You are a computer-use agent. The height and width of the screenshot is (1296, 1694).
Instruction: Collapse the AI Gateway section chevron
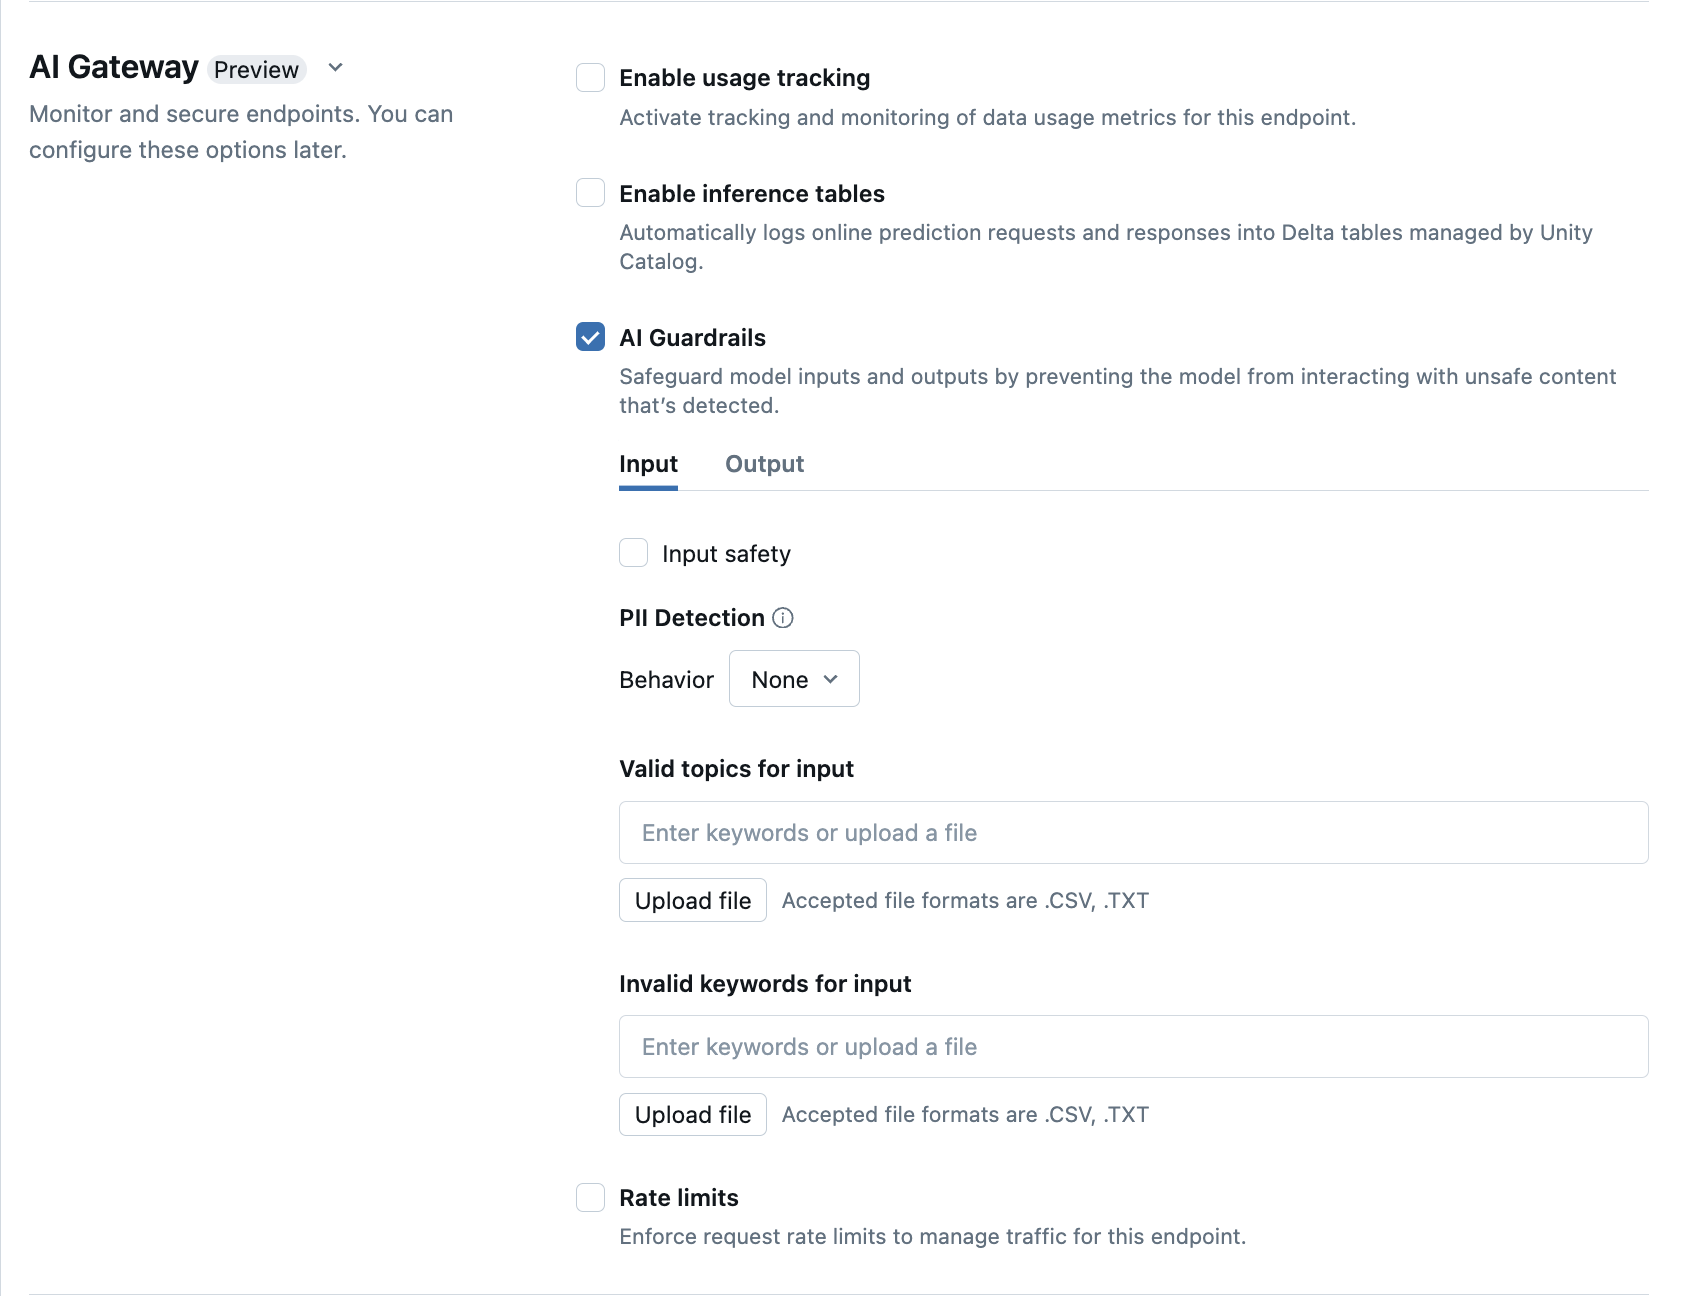point(336,68)
